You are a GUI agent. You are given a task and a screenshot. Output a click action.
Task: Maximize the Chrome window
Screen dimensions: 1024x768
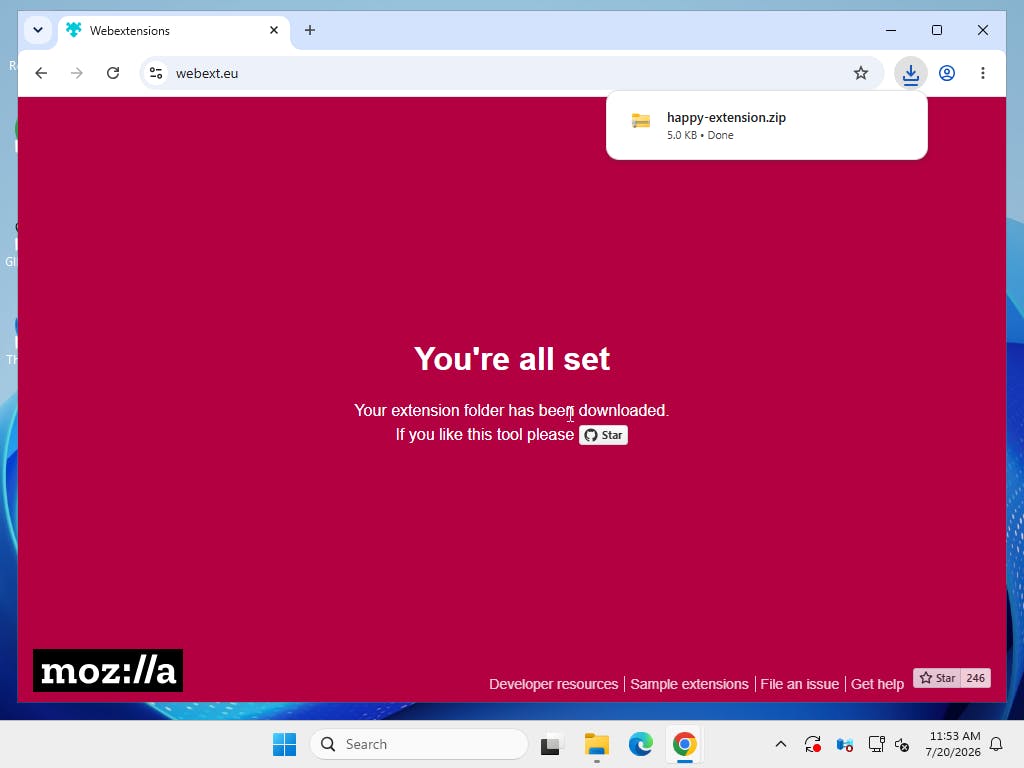coord(936,30)
